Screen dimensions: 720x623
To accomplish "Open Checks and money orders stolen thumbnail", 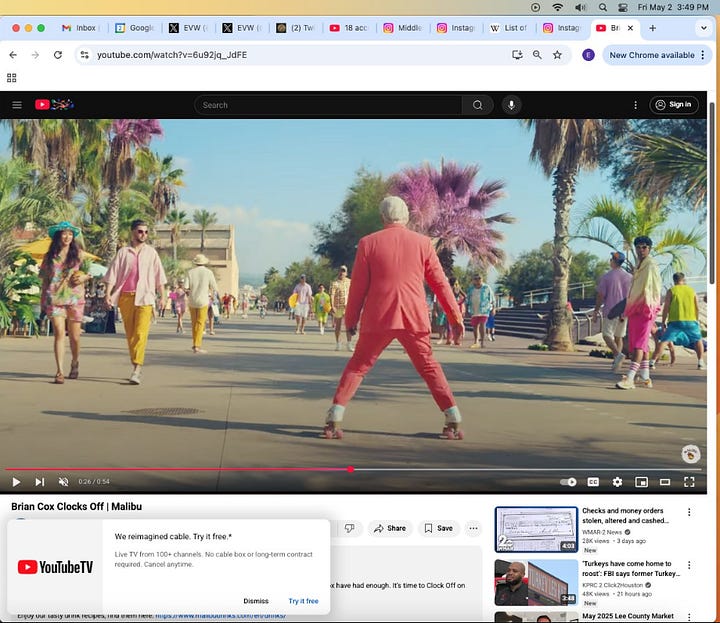I will click(x=536, y=529).
